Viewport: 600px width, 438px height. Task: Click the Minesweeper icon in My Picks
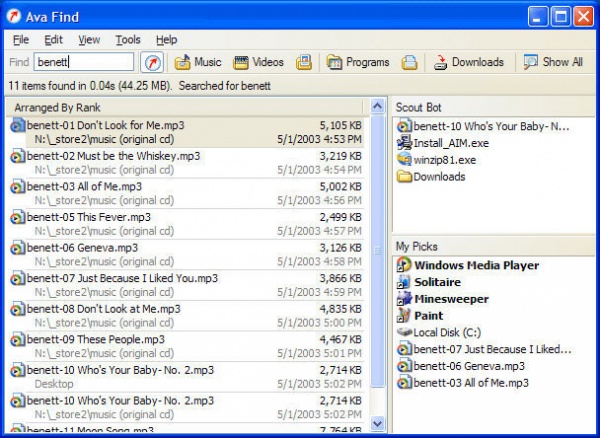coord(404,299)
